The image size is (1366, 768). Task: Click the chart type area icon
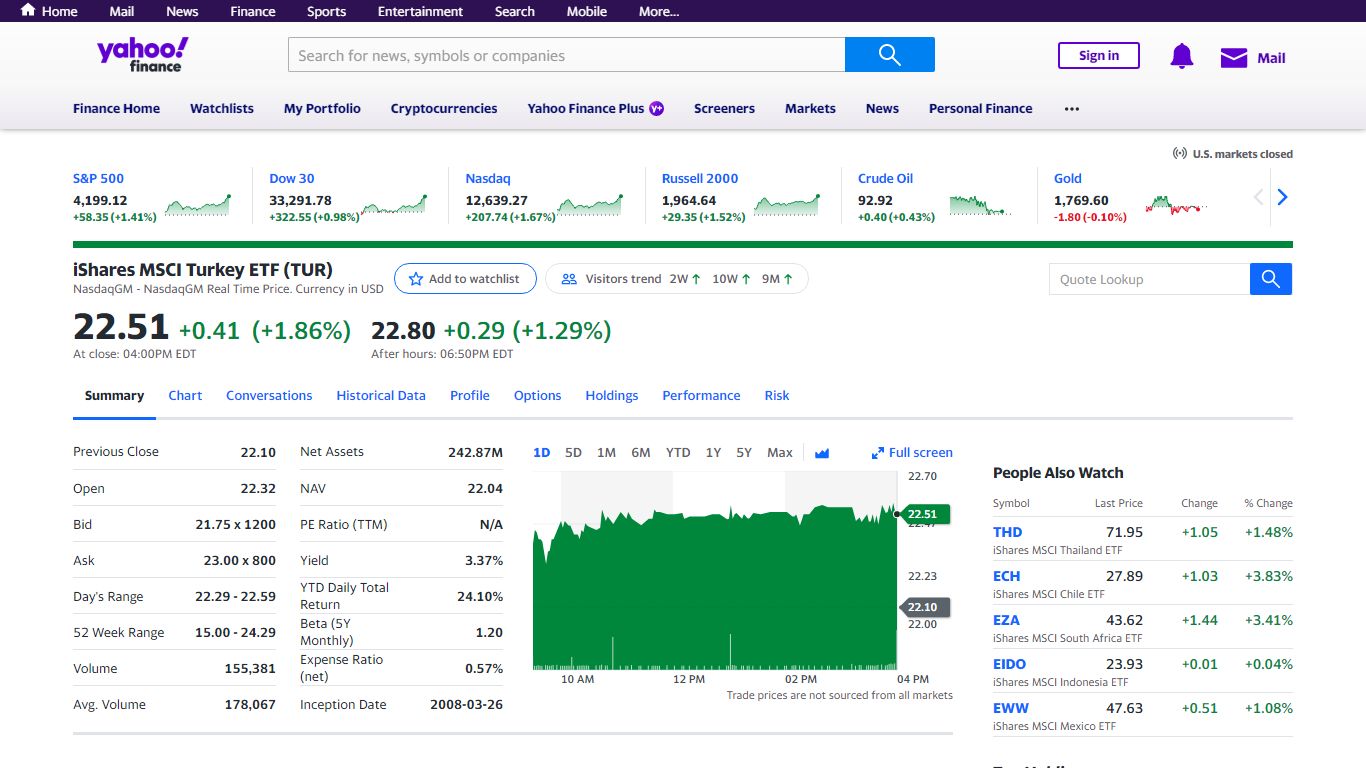click(x=822, y=453)
